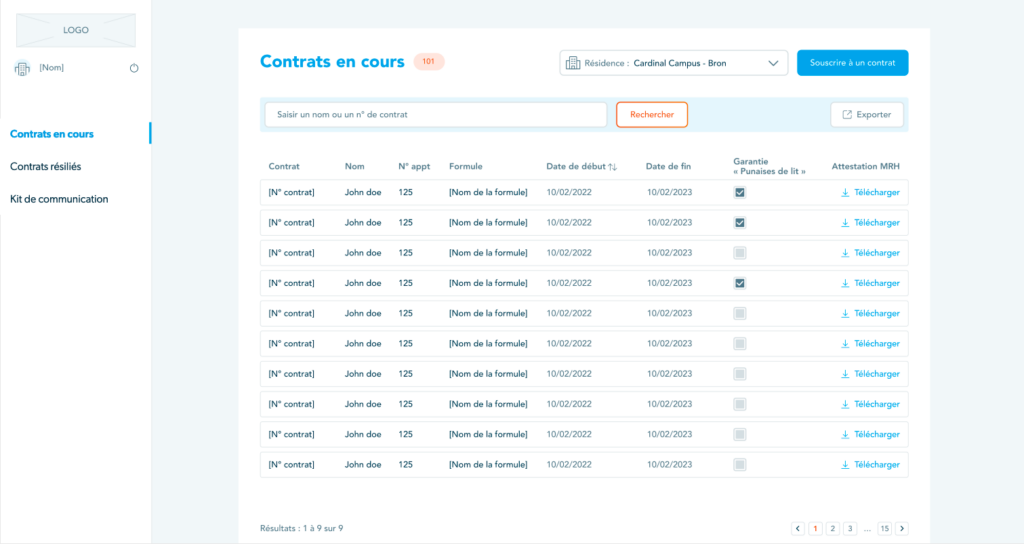This screenshot has height=544, width=1024.
Task: Click the name or contract number search field
Action: (x=435, y=114)
